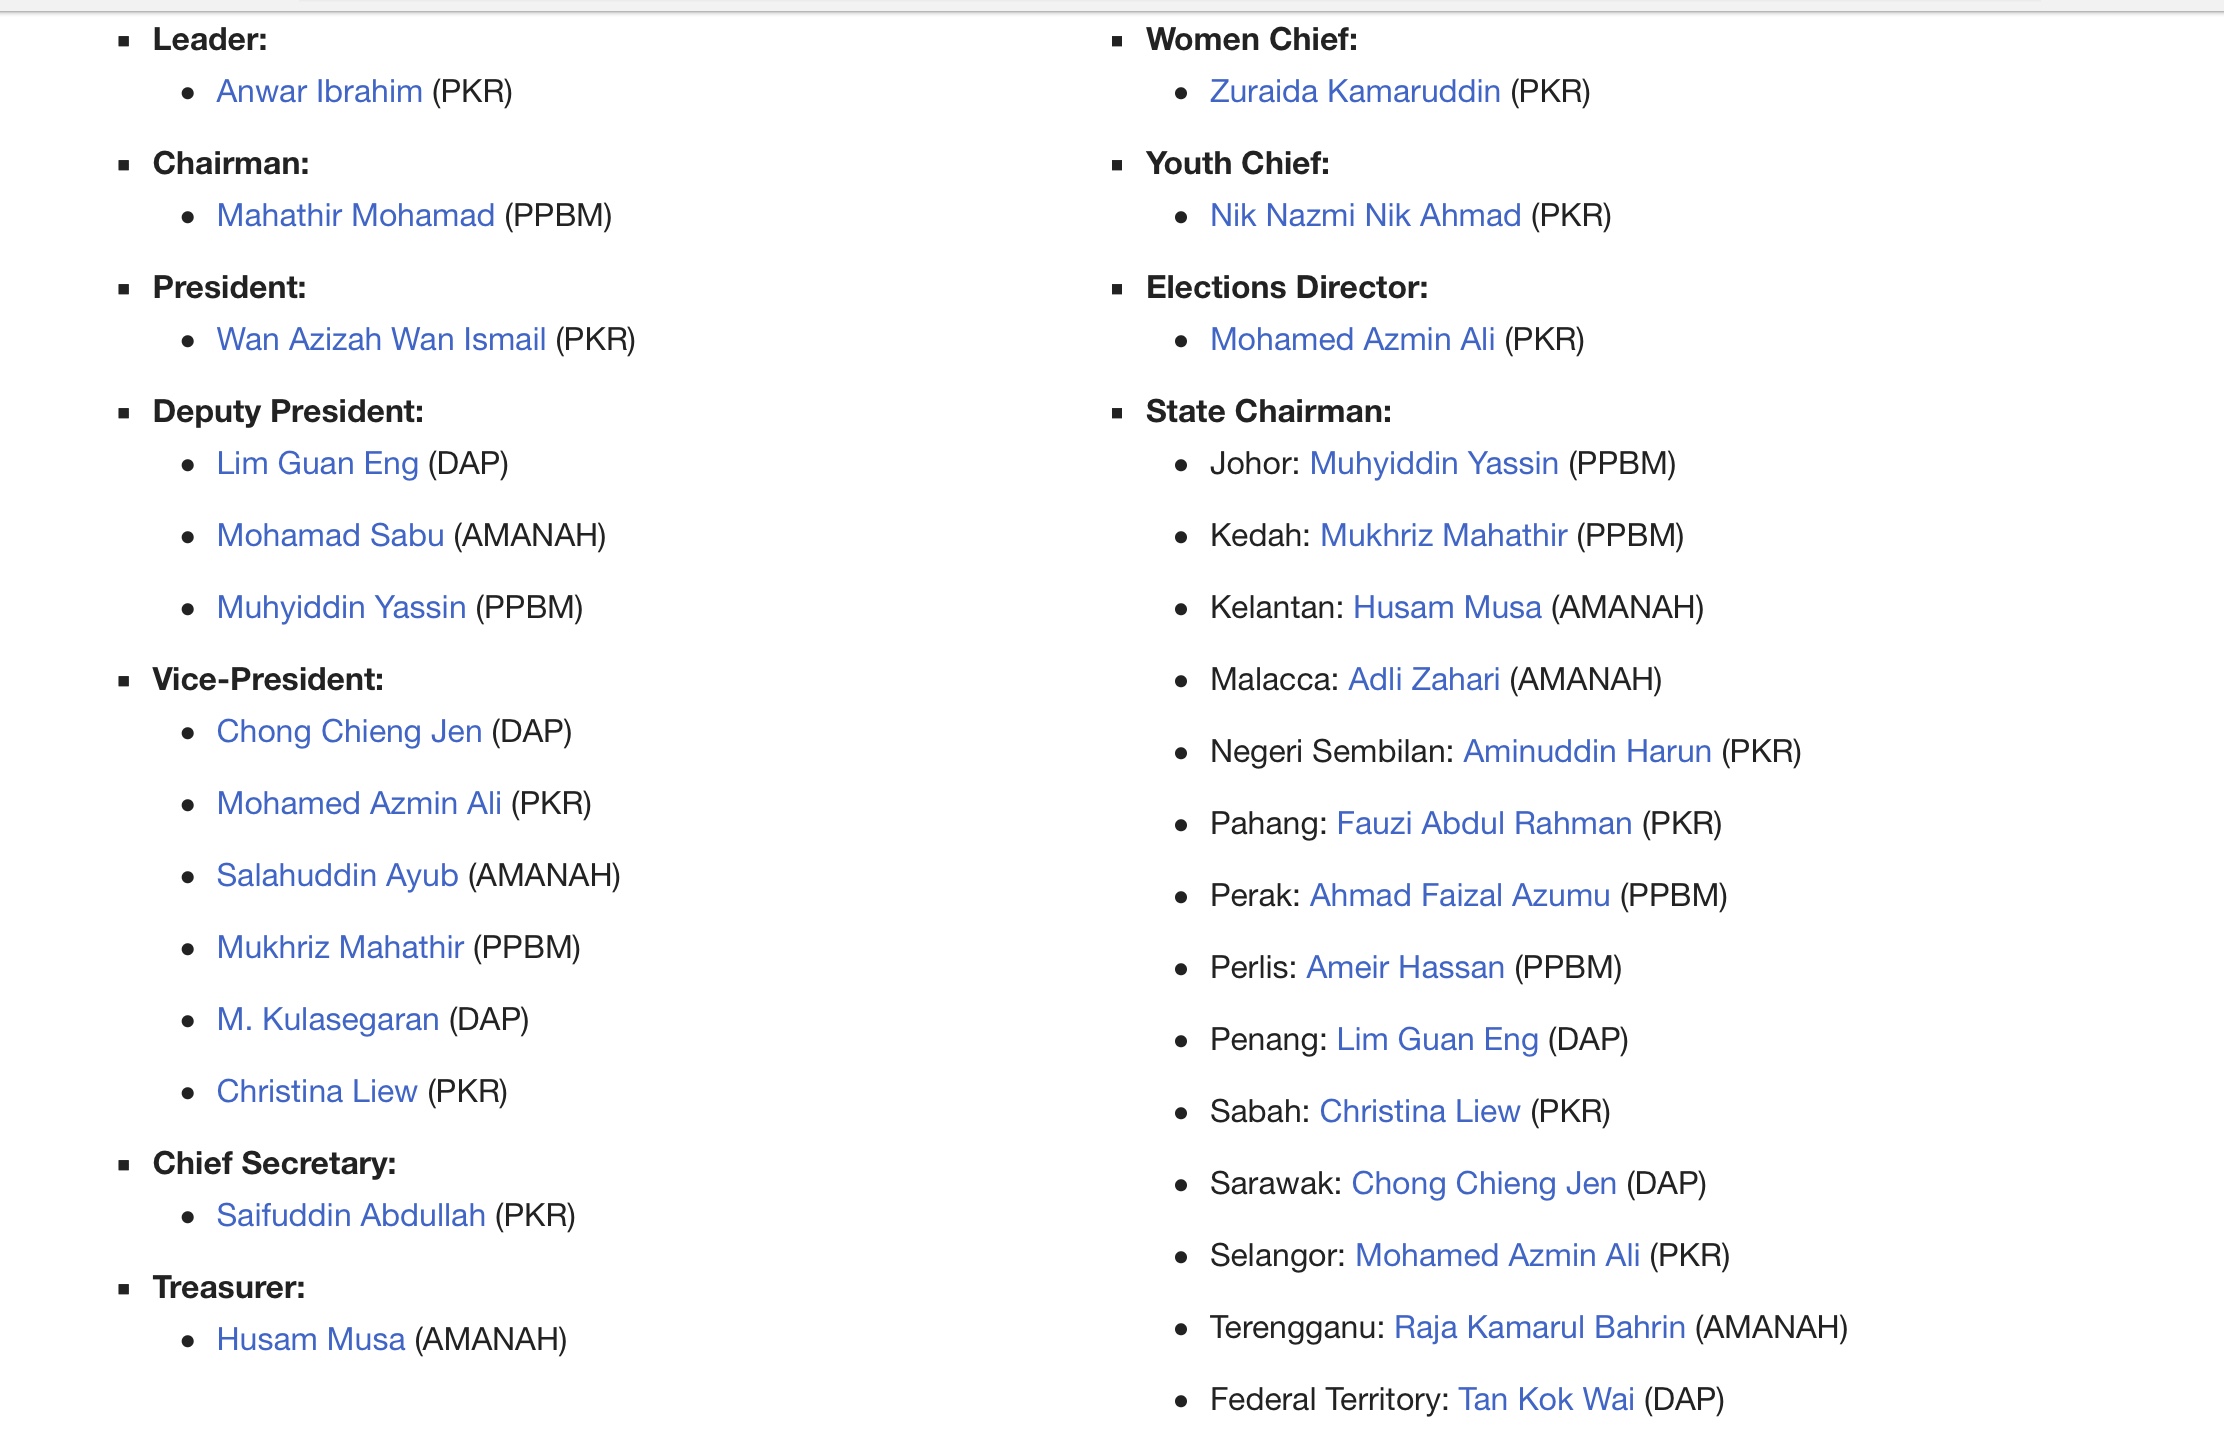This screenshot has height=1450, width=2224.
Task: Select the 'Leader:' heading text
Action: (x=210, y=39)
